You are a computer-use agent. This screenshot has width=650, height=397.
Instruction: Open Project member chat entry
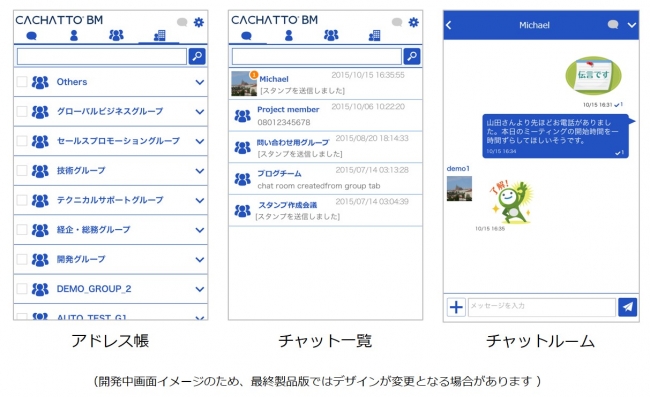pyautogui.click(x=325, y=116)
